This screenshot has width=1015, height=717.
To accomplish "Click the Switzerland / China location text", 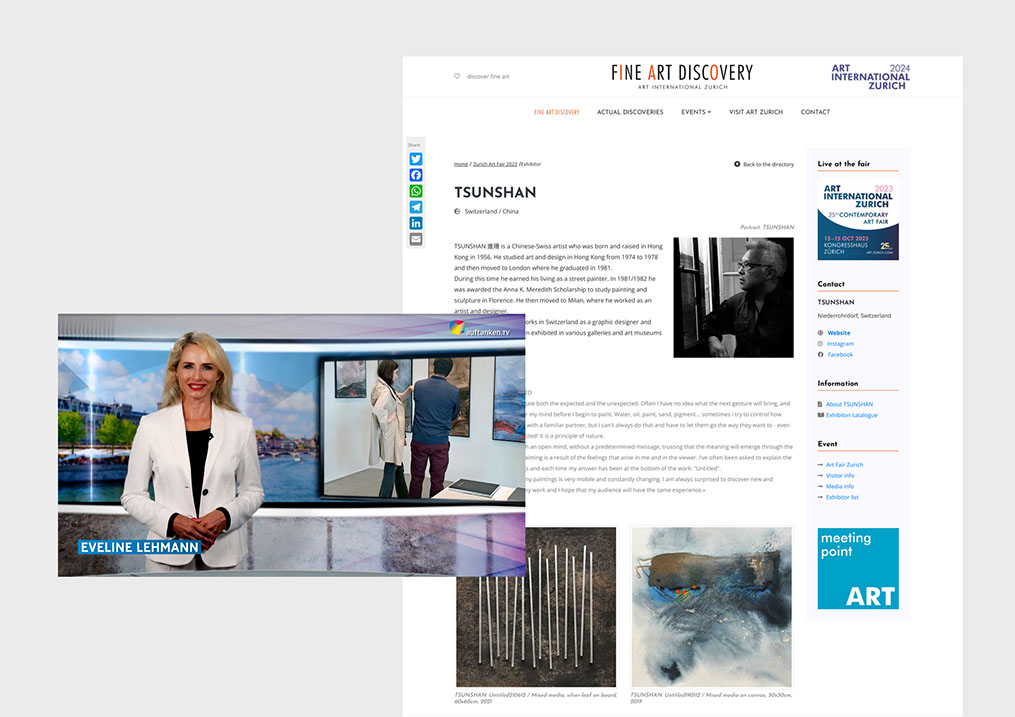I will click(491, 212).
